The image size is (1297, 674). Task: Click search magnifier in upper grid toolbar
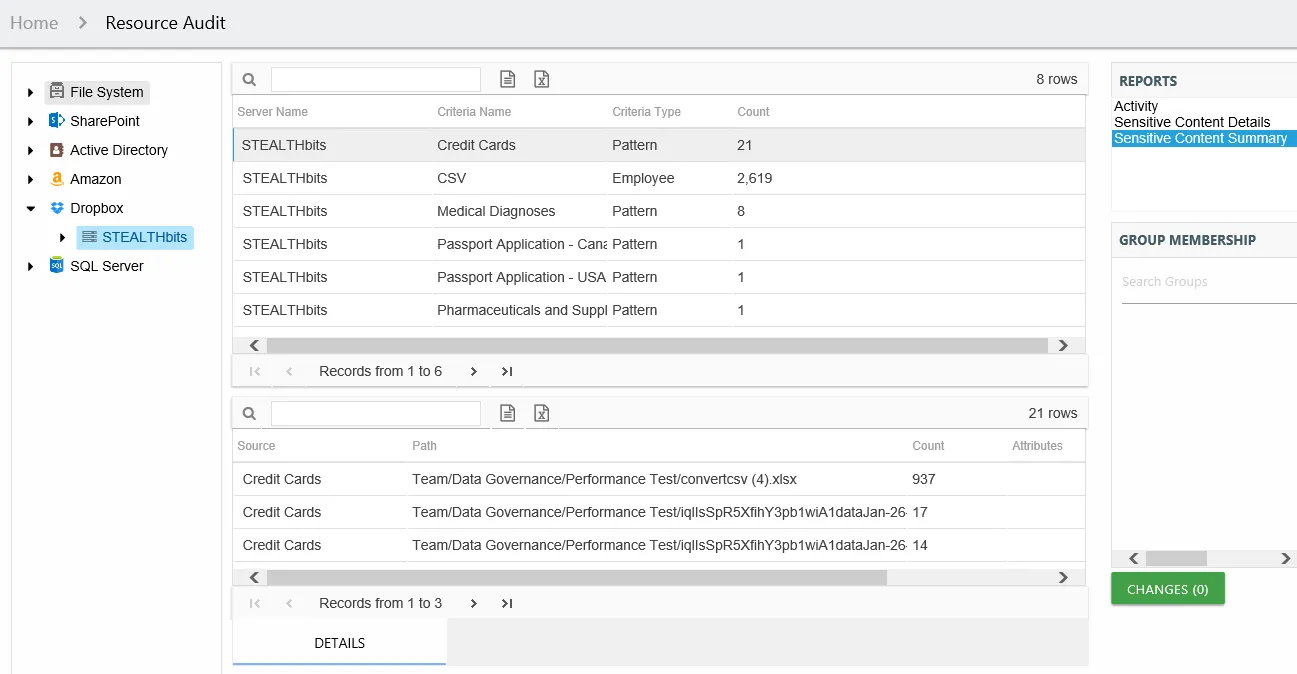coord(250,80)
